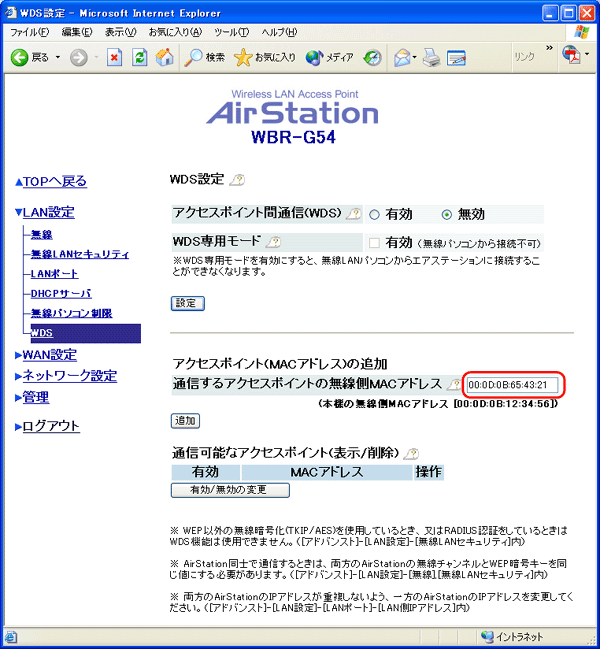This screenshot has width=600, height=649.
Task: Open help icon beside MAC address field
Action: (454, 385)
